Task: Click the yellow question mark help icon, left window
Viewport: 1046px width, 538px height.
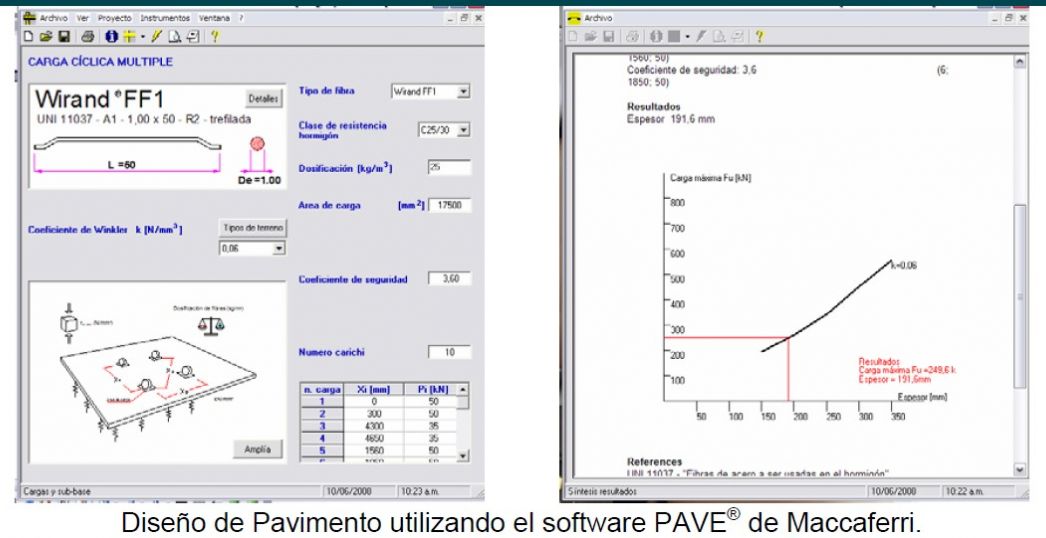Action: point(215,37)
